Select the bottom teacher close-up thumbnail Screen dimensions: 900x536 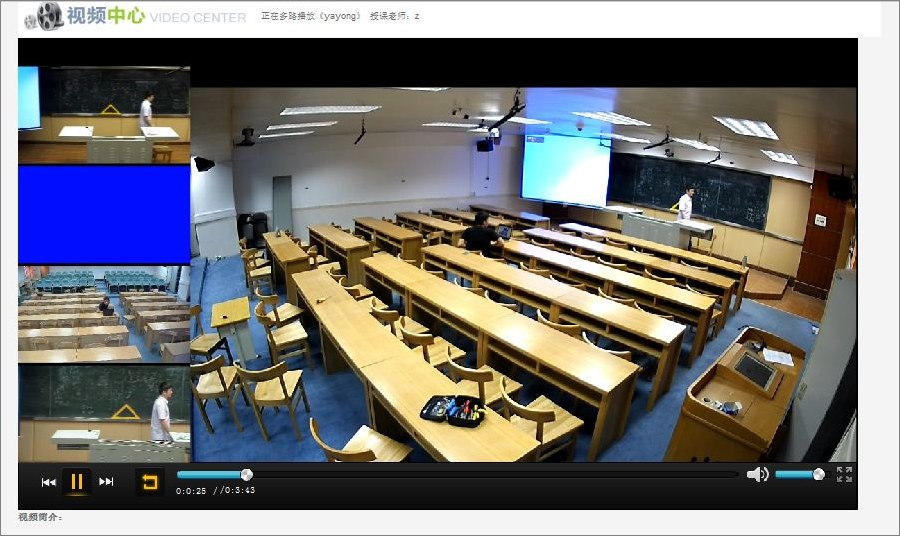[x=104, y=413]
